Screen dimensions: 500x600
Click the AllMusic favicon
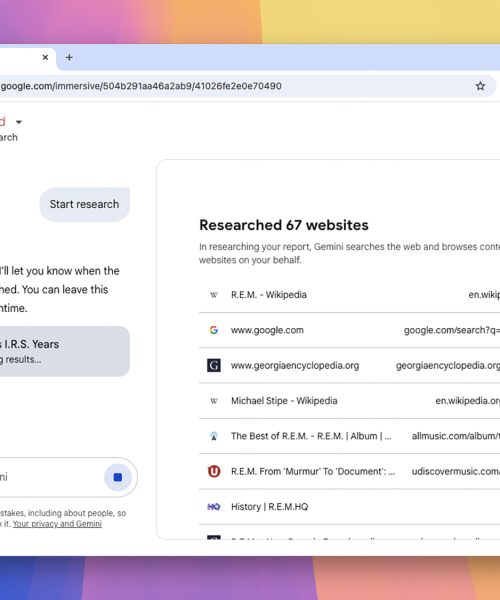[214, 436]
